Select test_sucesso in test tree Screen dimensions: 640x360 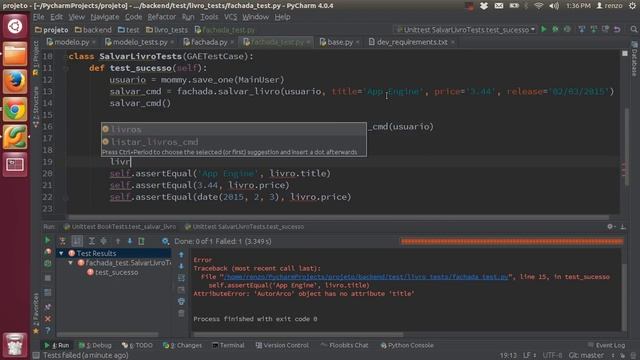[116, 272]
